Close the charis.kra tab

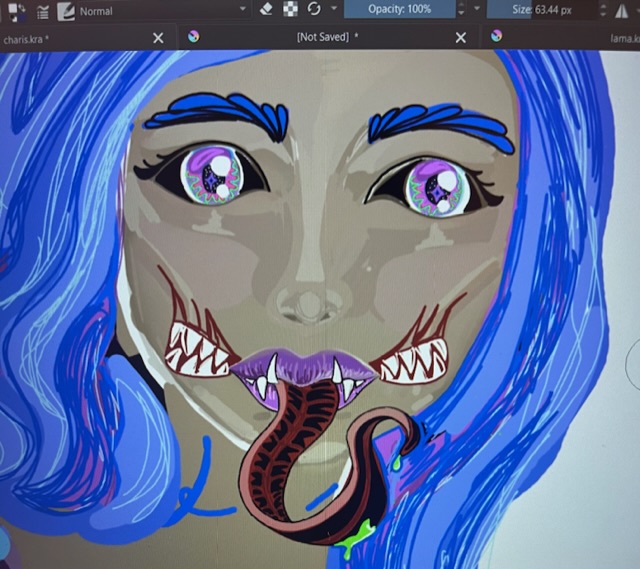pyautogui.click(x=158, y=37)
